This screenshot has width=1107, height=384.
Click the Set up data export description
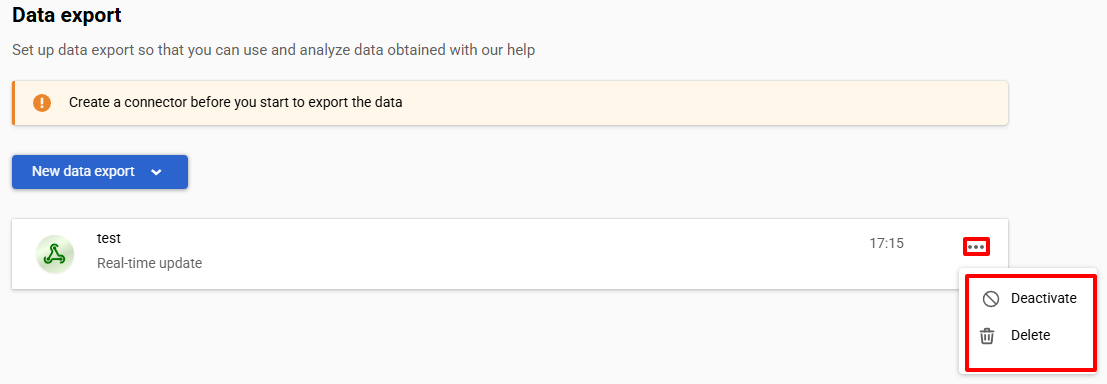pos(273,51)
